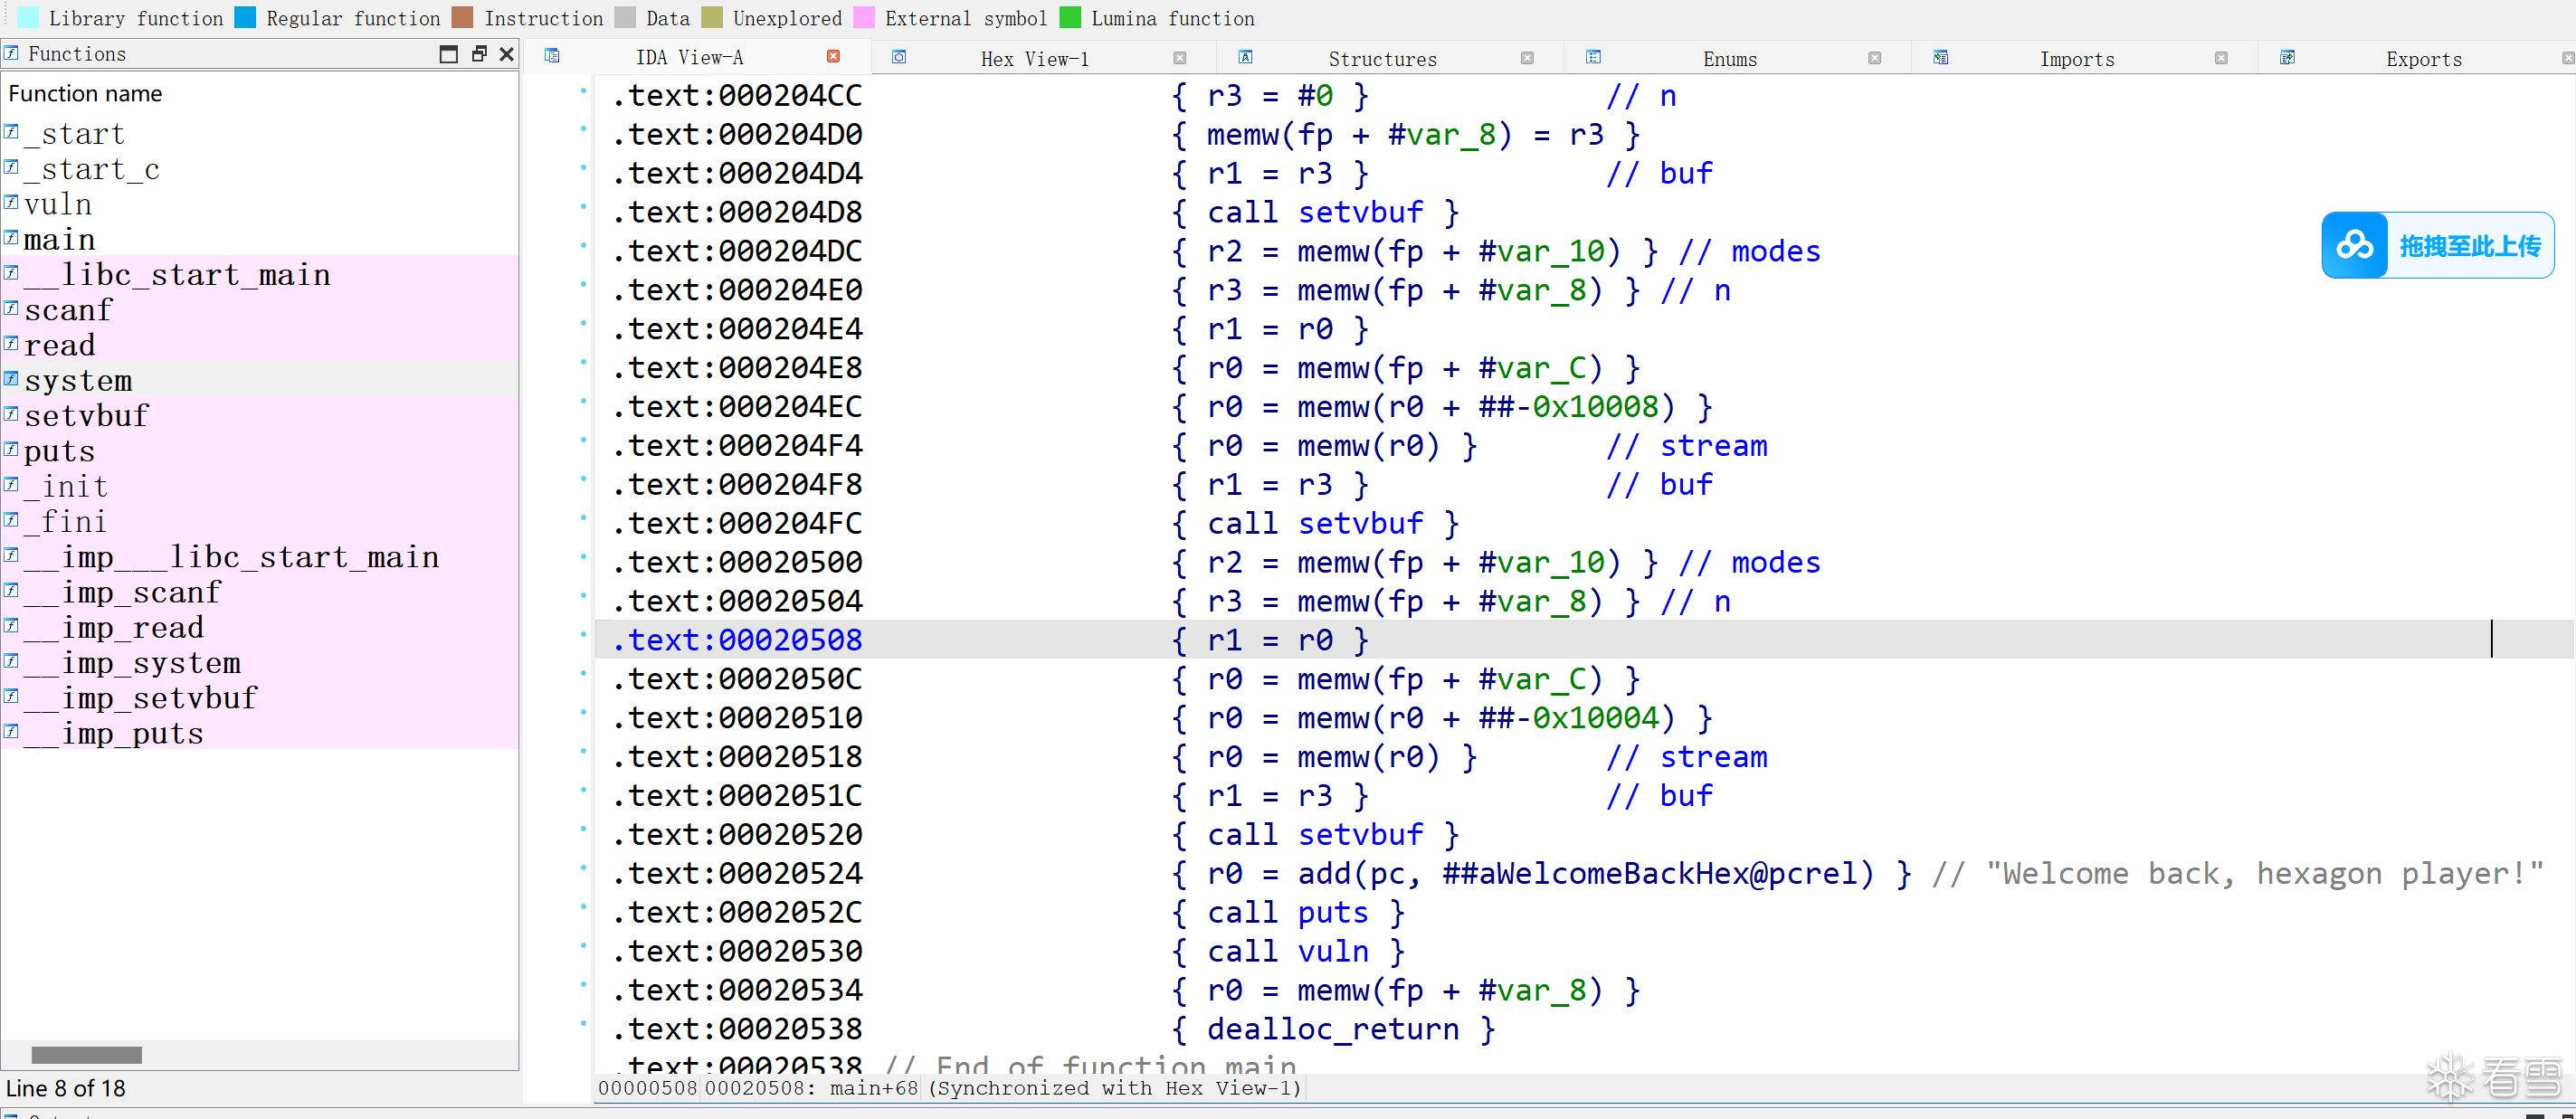
Task: Switch to the IDA View-A tab
Action: tap(689, 58)
